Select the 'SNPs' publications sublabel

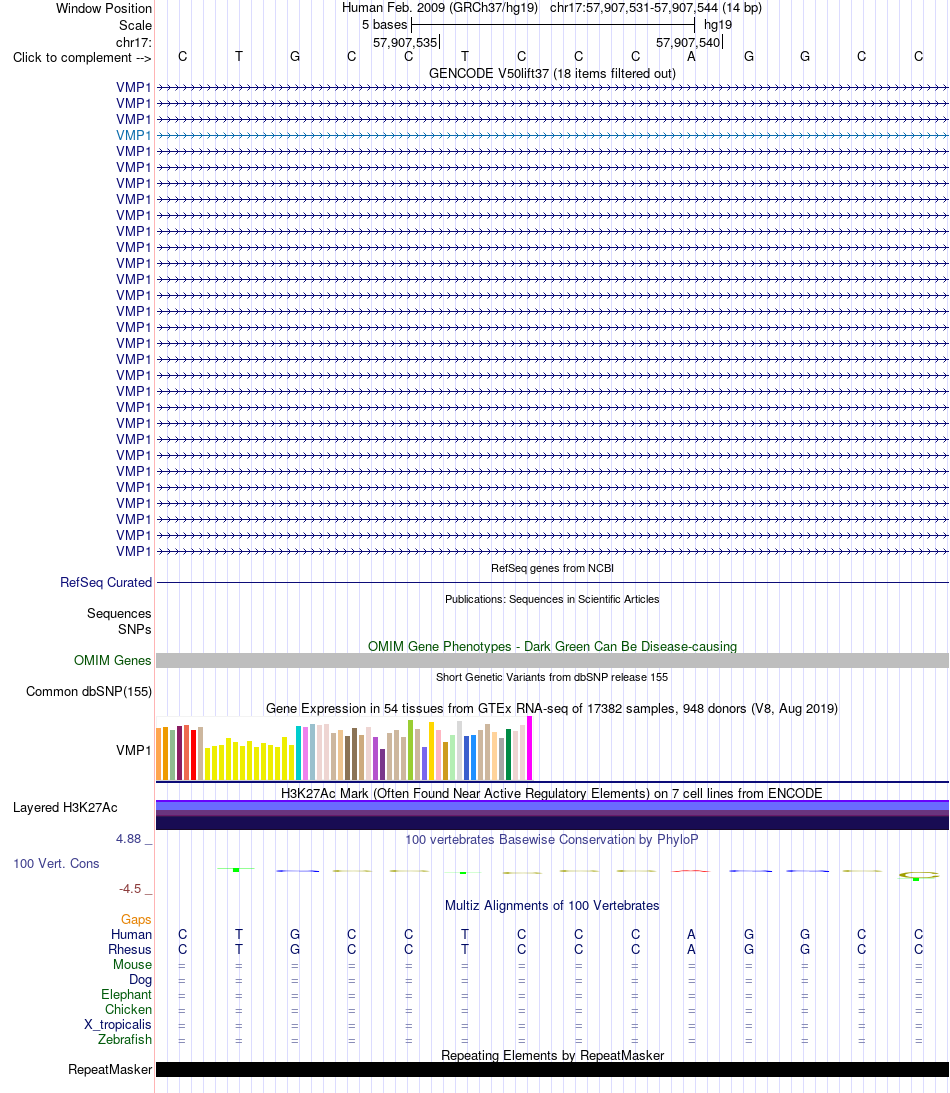click(x=135, y=629)
